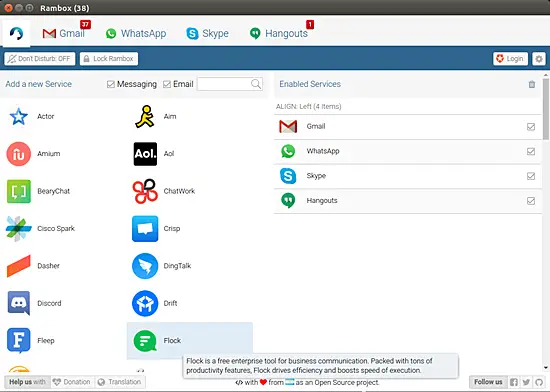The height and width of the screenshot is (392, 550).
Task: Add the Amium service icon
Action: 19,154
